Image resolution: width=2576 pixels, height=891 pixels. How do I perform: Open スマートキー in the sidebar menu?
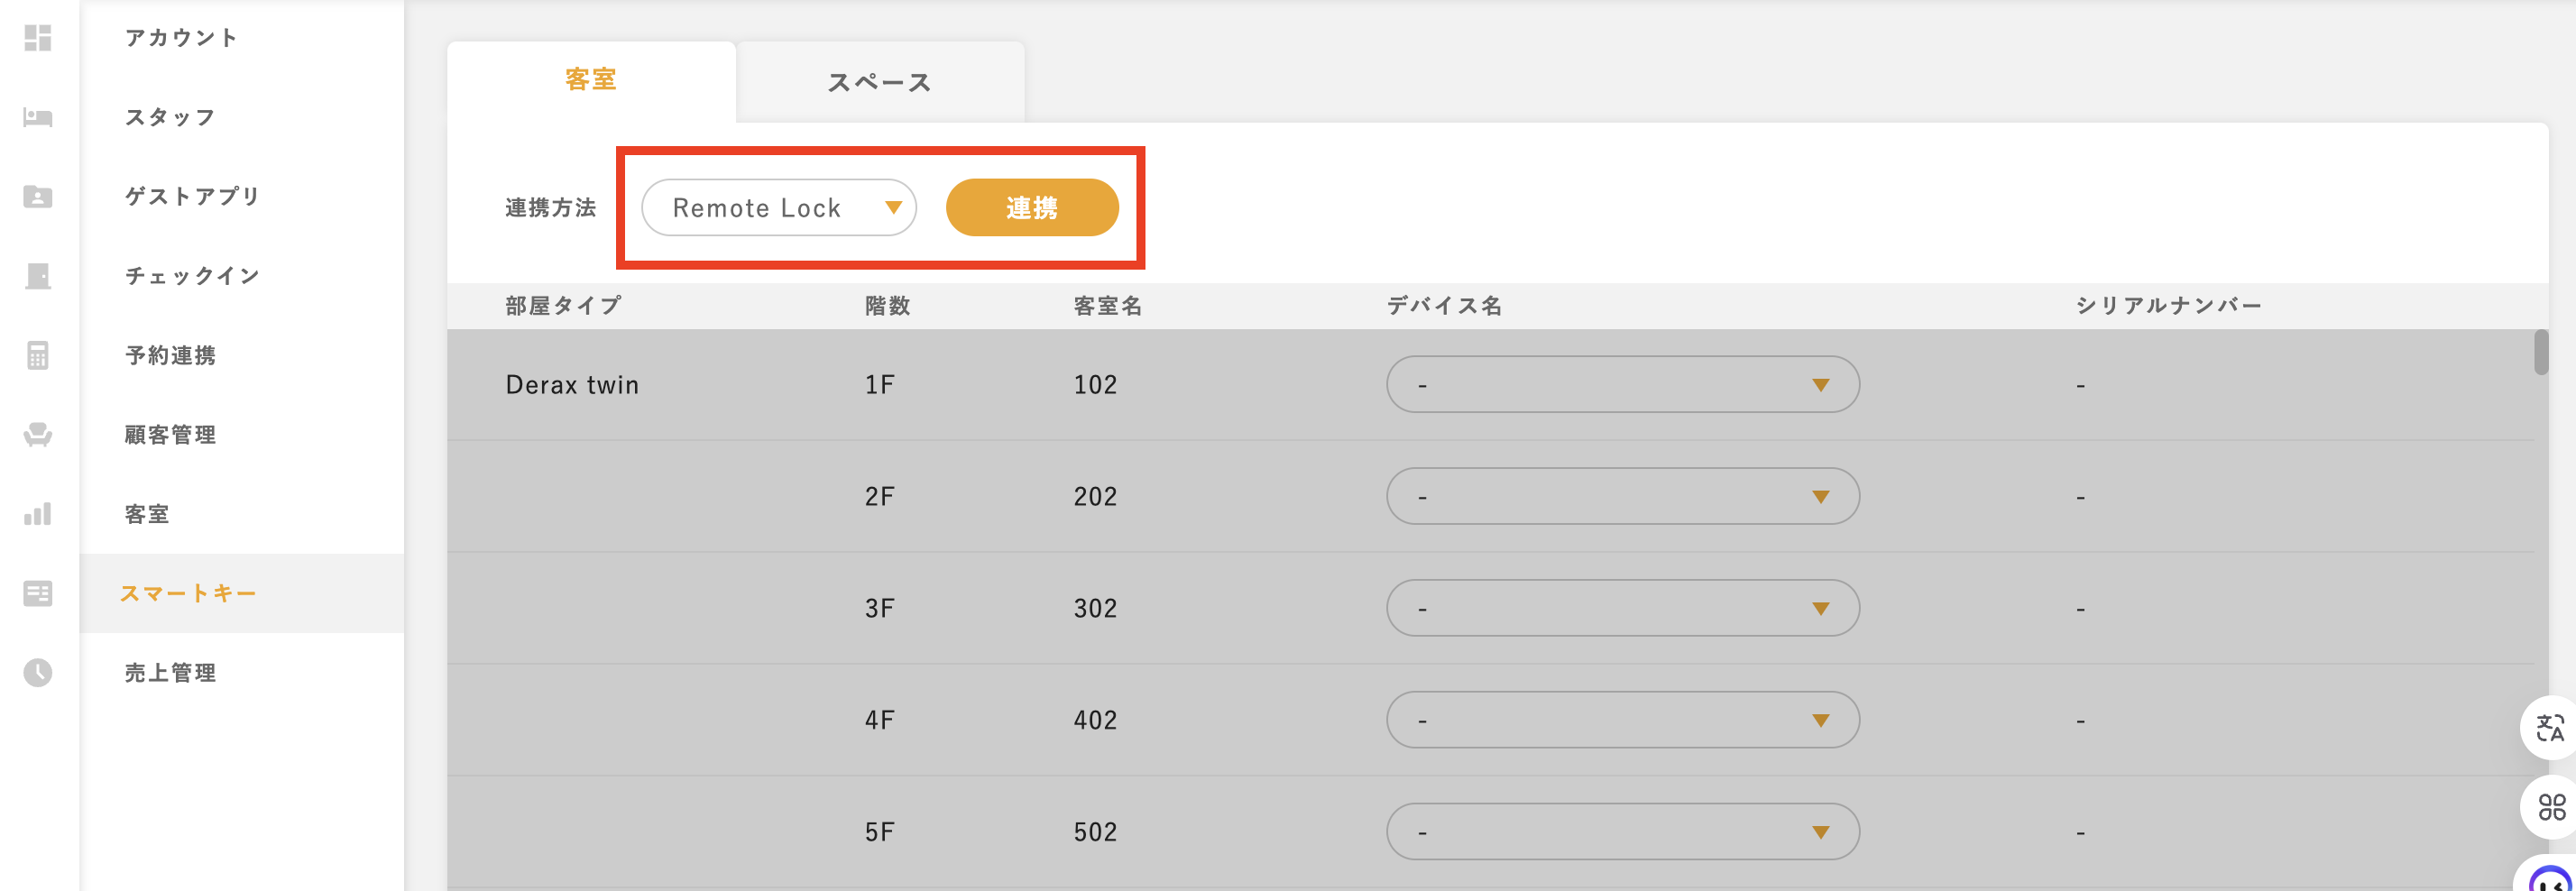pos(188,593)
